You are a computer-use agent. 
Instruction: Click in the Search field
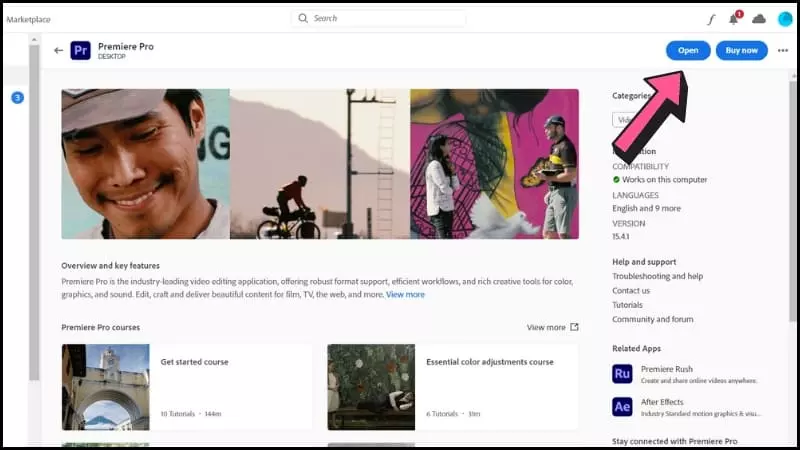pos(379,18)
